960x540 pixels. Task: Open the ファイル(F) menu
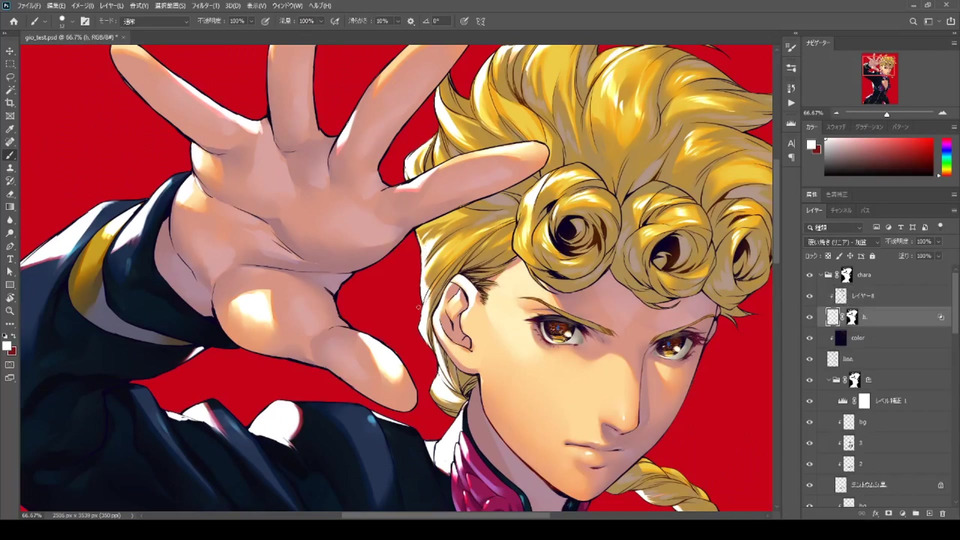pyautogui.click(x=28, y=6)
